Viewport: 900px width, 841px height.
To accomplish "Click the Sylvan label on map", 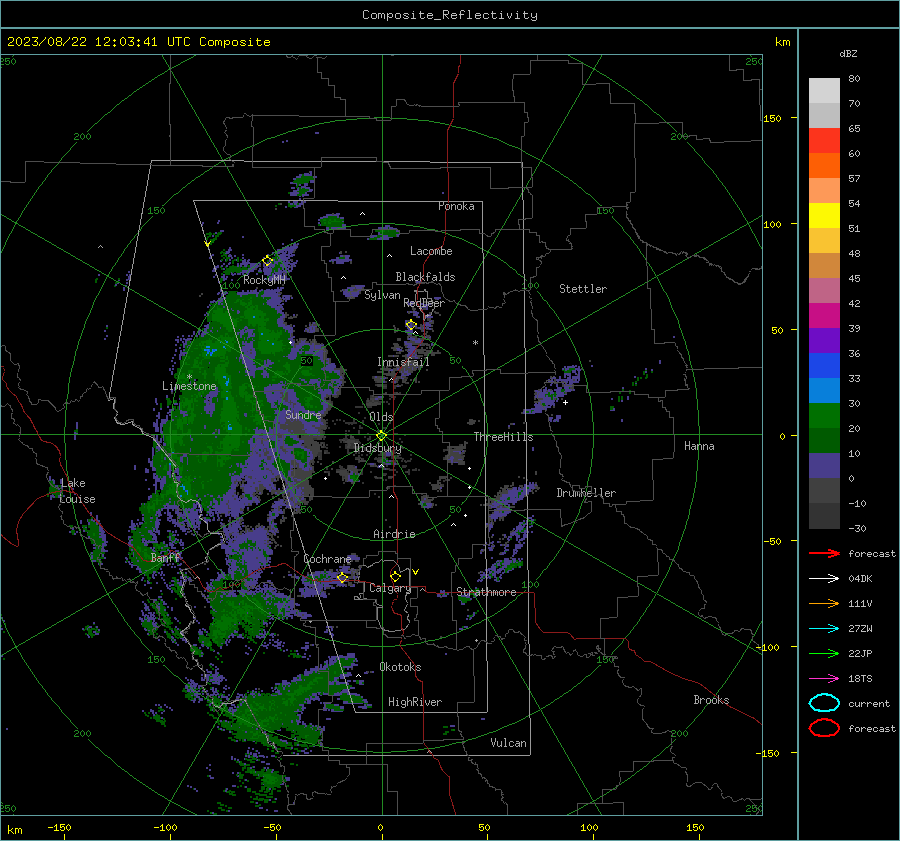I will (382, 295).
